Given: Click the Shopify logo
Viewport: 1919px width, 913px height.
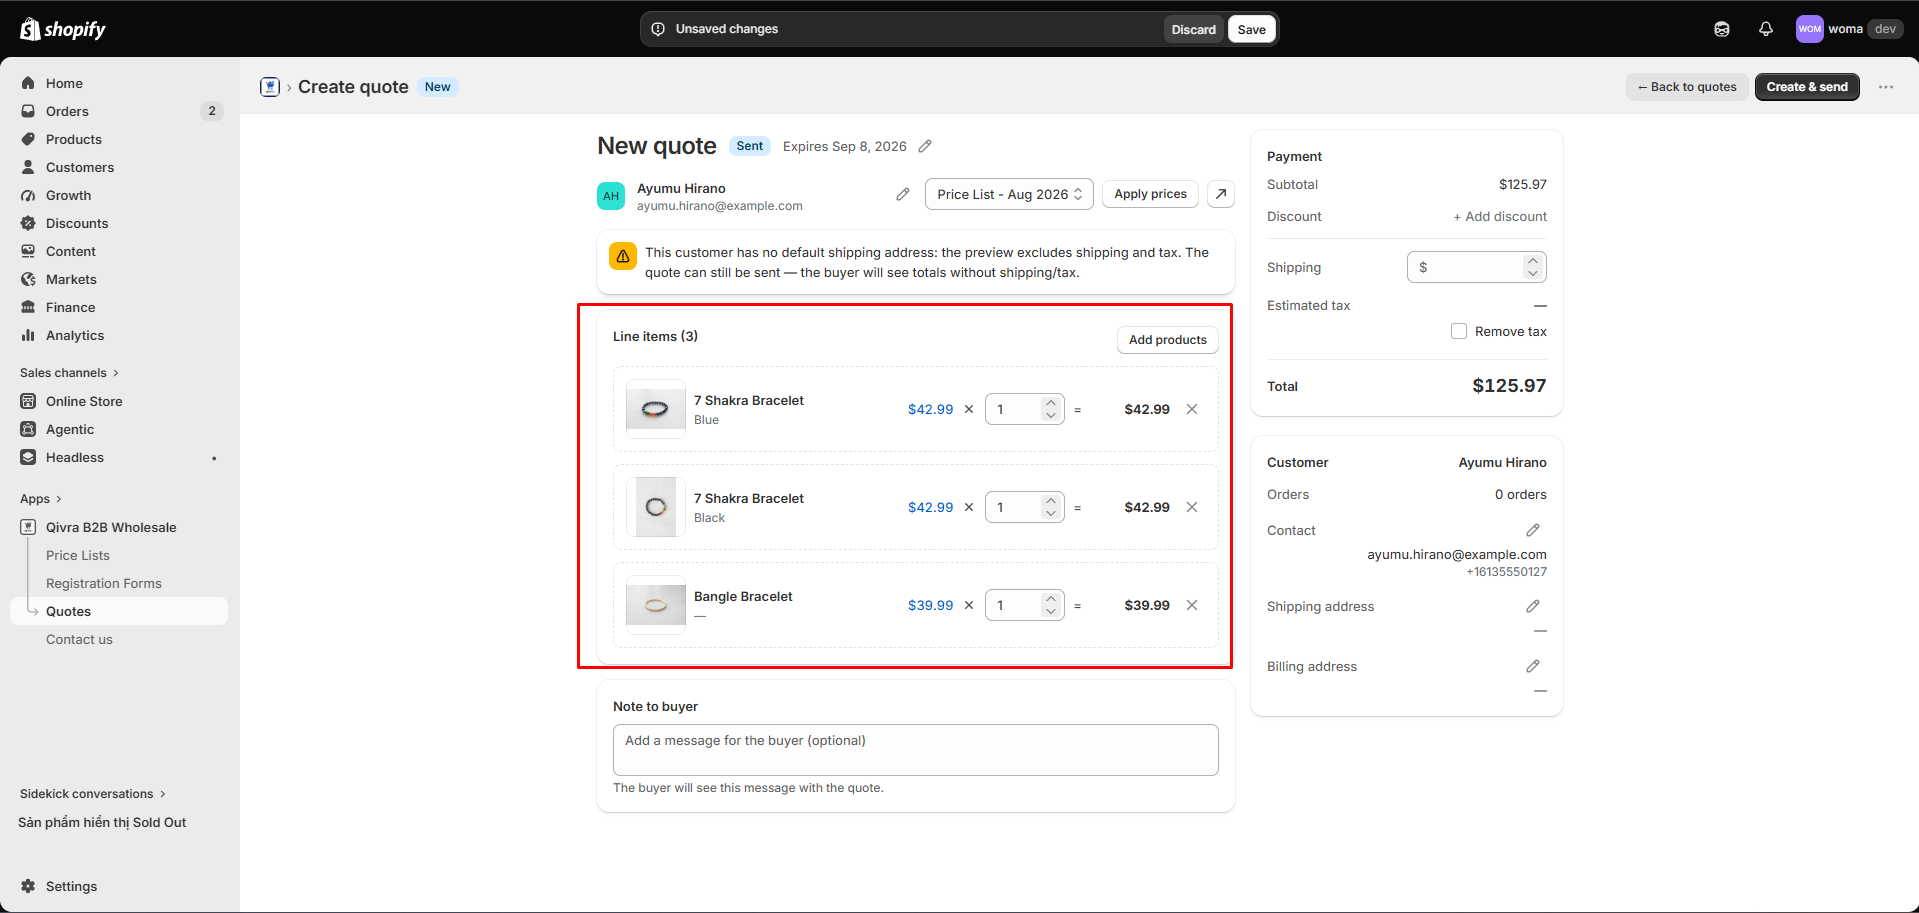Looking at the screenshot, I should coord(63,29).
